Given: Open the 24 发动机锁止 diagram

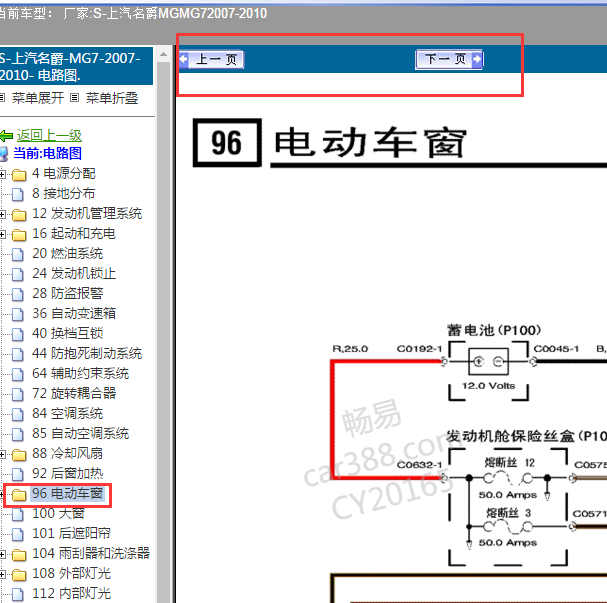Looking at the screenshot, I should pos(74,274).
